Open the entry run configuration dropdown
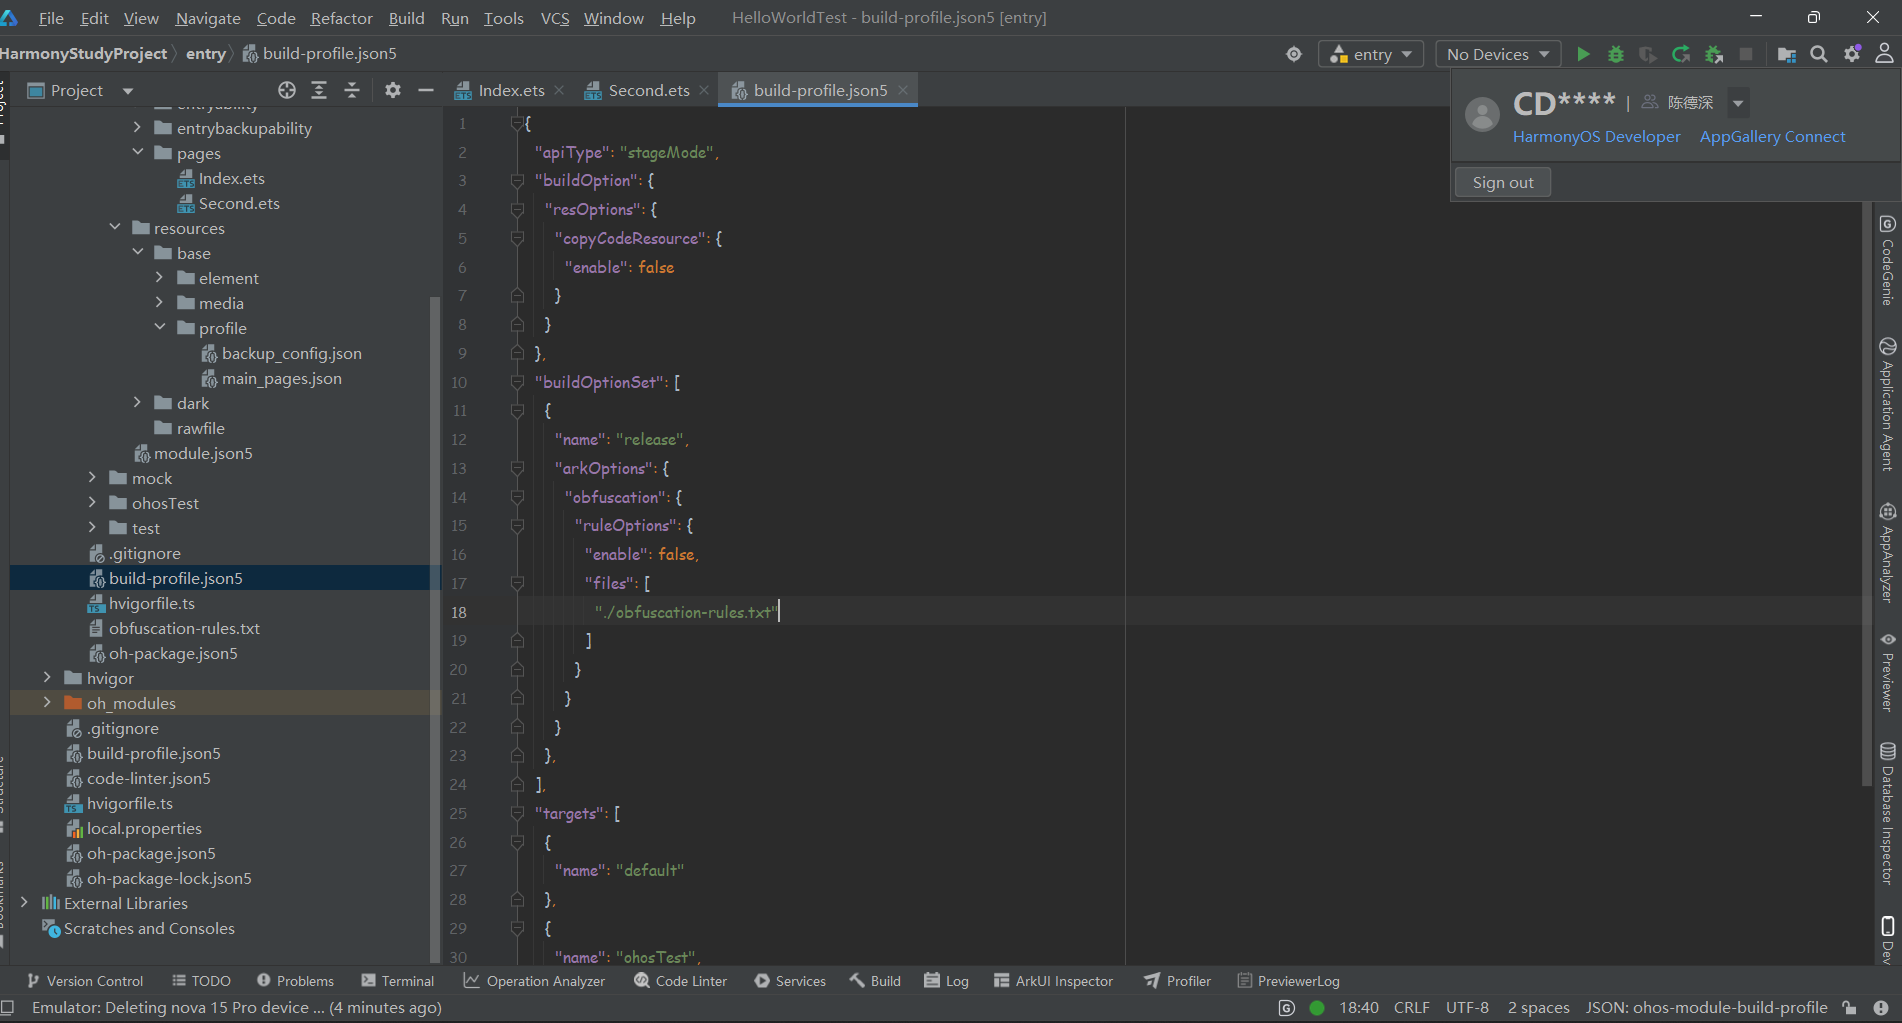This screenshot has height=1023, width=1902. (1371, 54)
